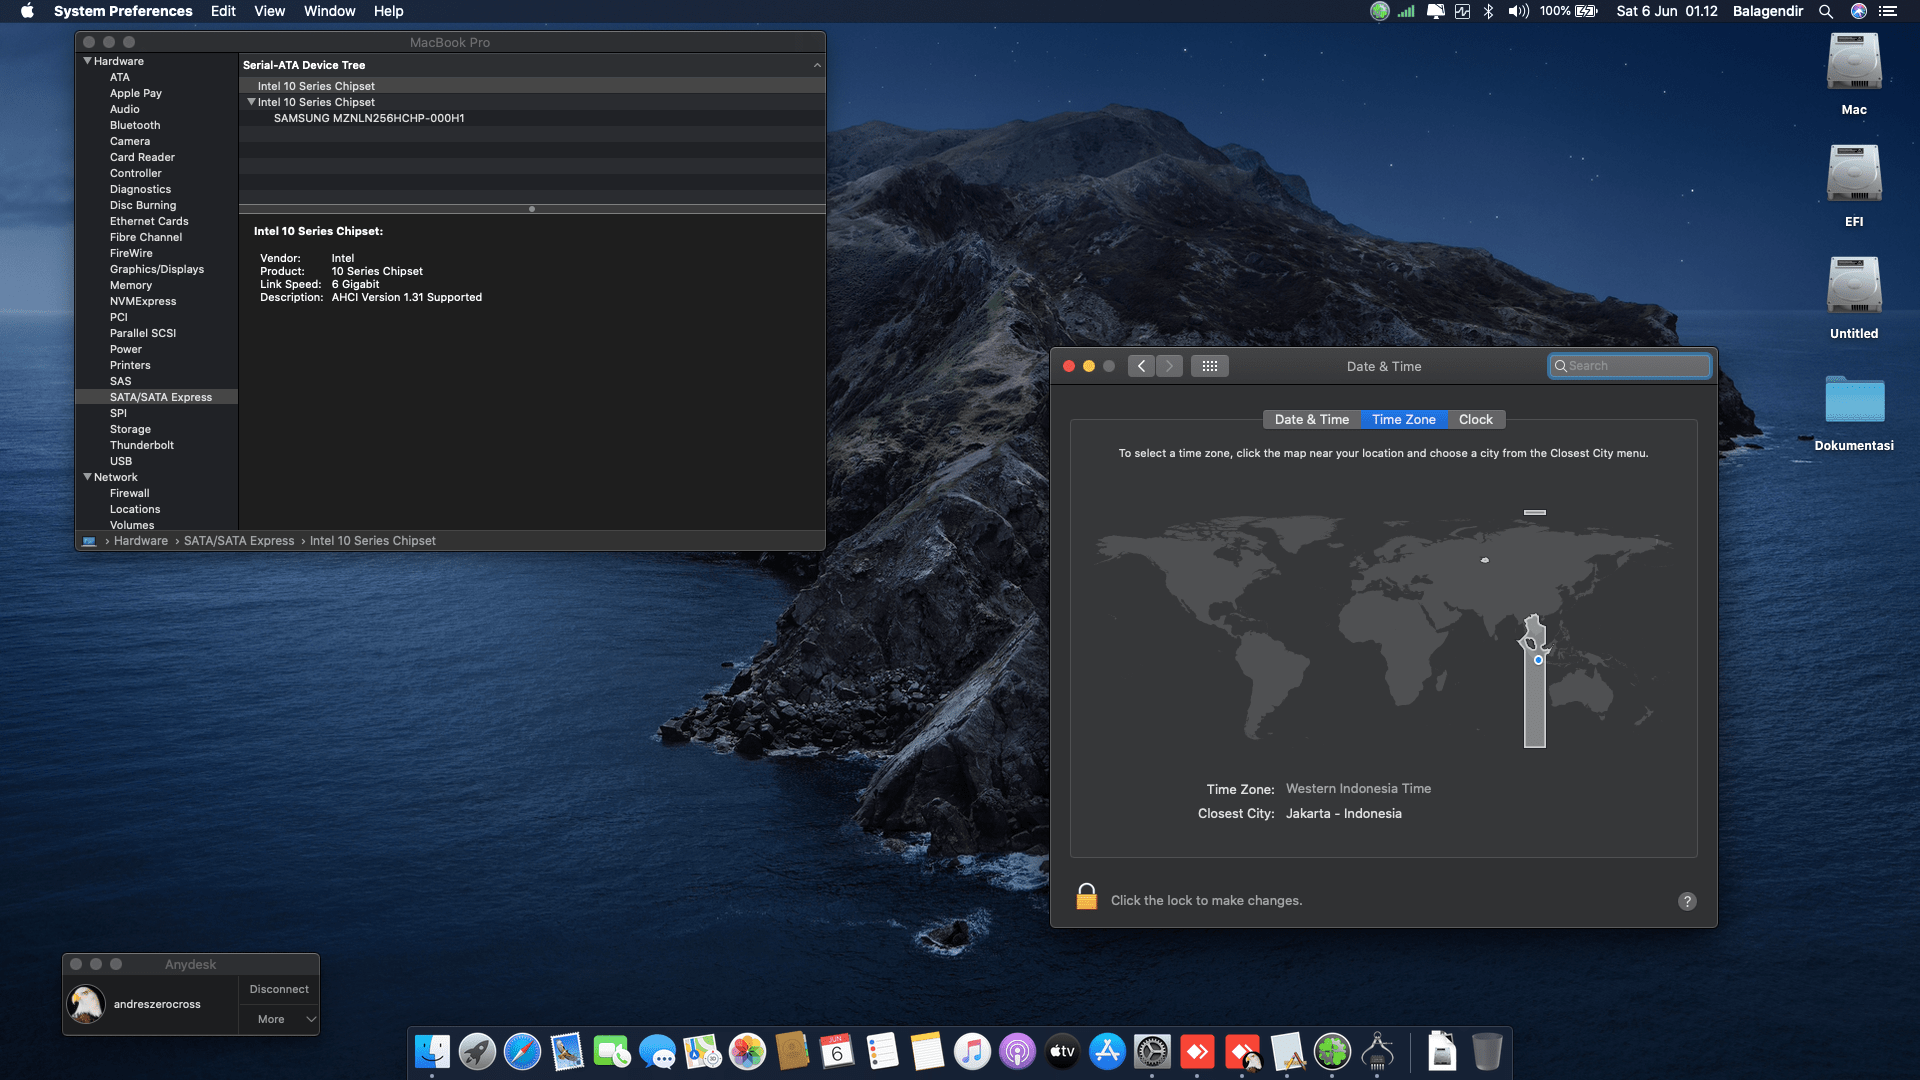Screen dimensions: 1920x1080
Task: Collapse the Network section in the sidebar
Action: tap(87, 477)
